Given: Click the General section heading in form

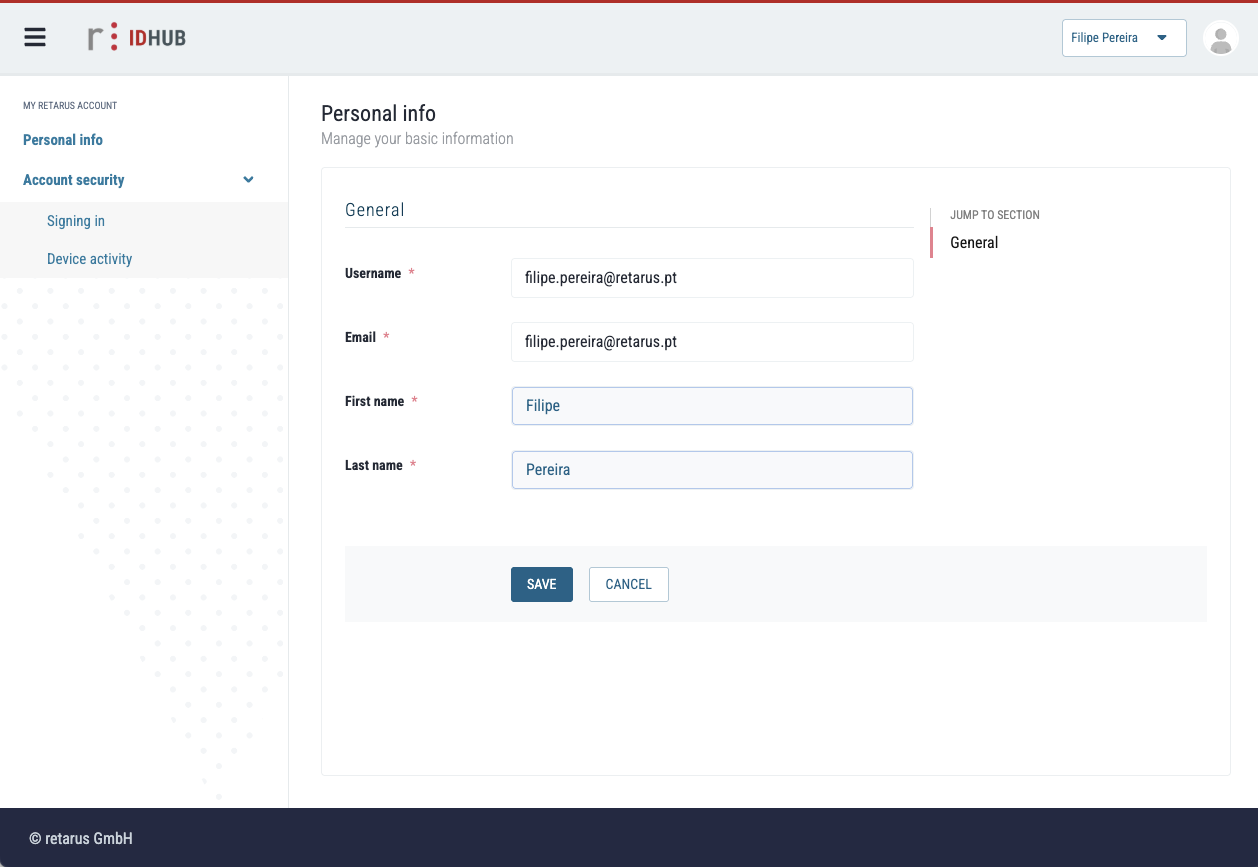Looking at the screenshot, I should coord(375,210).
